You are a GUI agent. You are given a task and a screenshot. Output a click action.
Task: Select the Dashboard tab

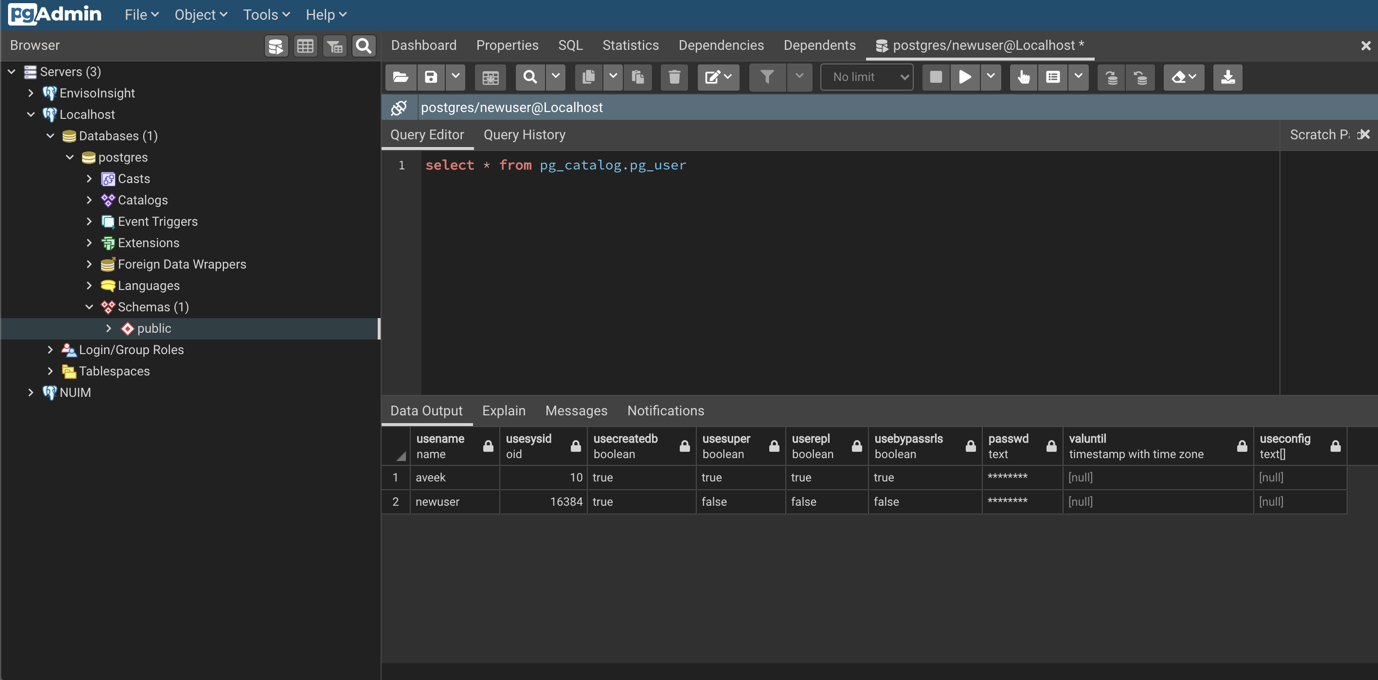click(x=423, y=45)
